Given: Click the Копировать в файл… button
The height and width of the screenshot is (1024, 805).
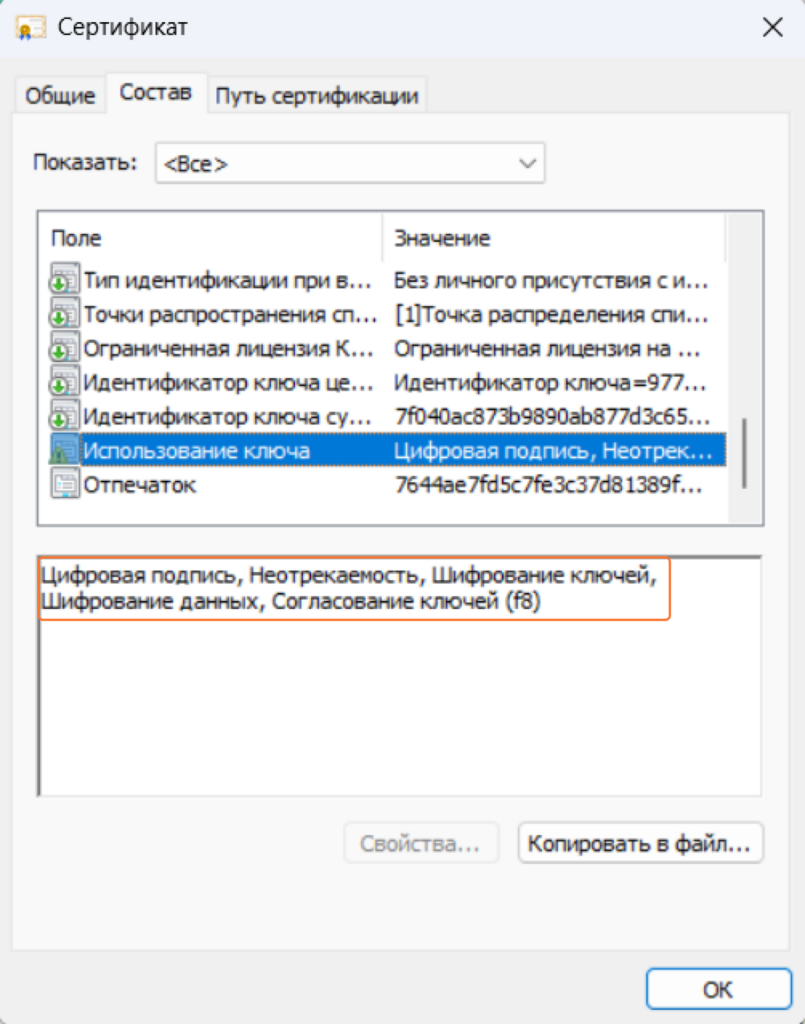Looking at the screenshot, I should [x=640, y=843].
